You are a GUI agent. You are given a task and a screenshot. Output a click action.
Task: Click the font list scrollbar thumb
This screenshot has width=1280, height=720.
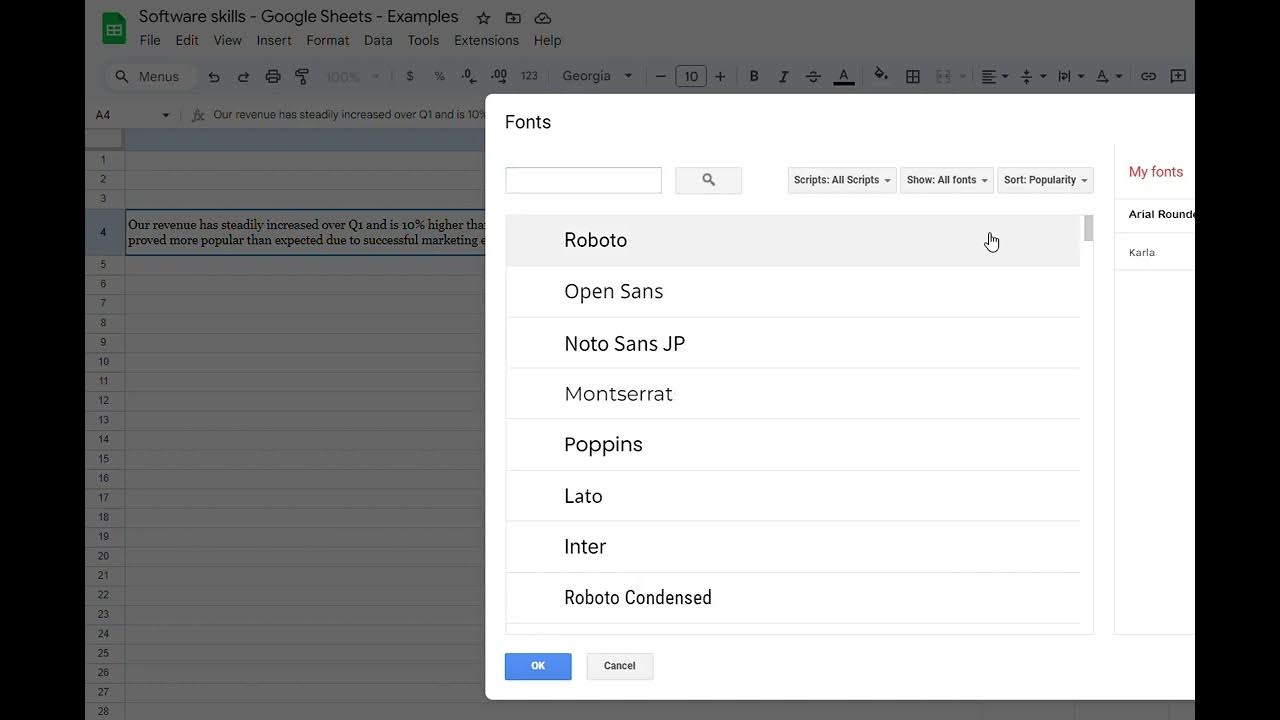coord(1088,228)
